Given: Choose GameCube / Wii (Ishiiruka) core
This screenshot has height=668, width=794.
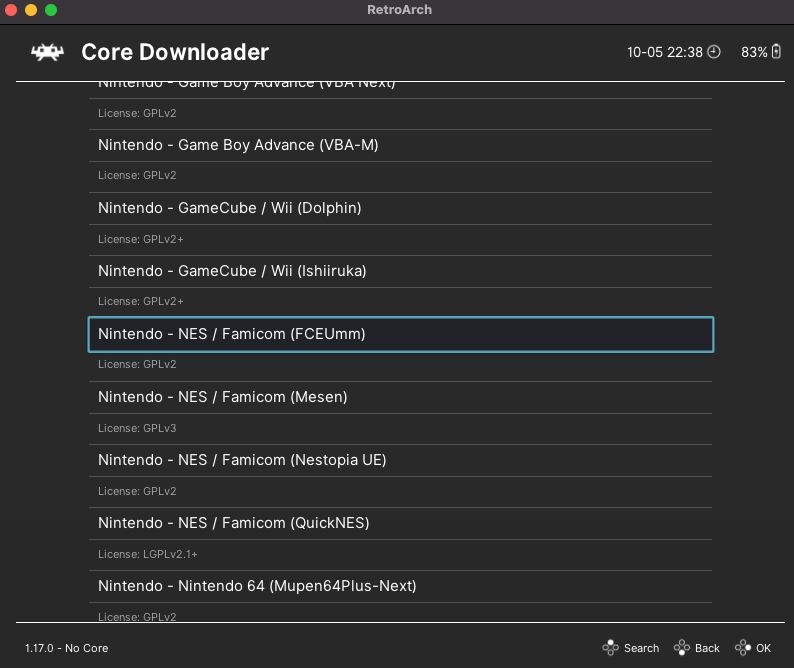Looking at the screenshot, I should (x=401, y=271).
